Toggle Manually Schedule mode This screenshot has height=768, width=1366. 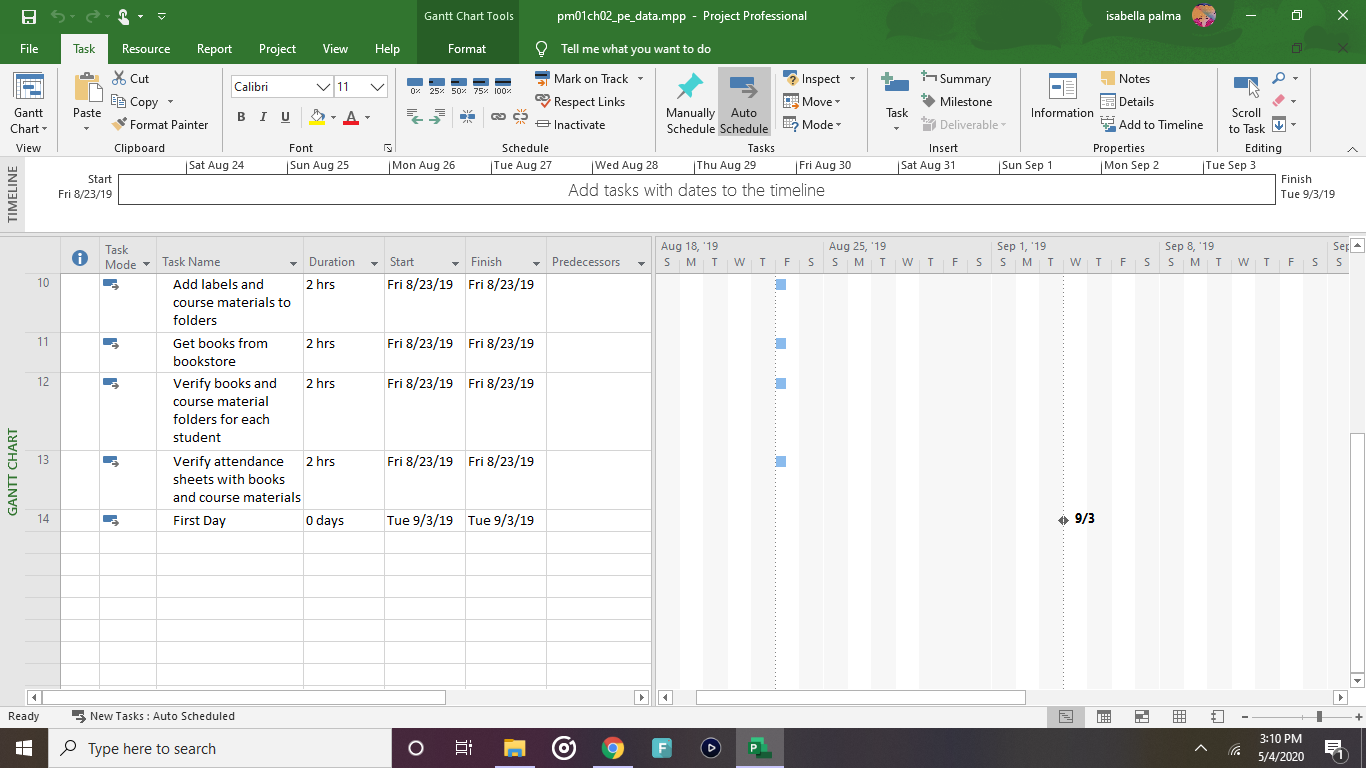tap(690, 101)
